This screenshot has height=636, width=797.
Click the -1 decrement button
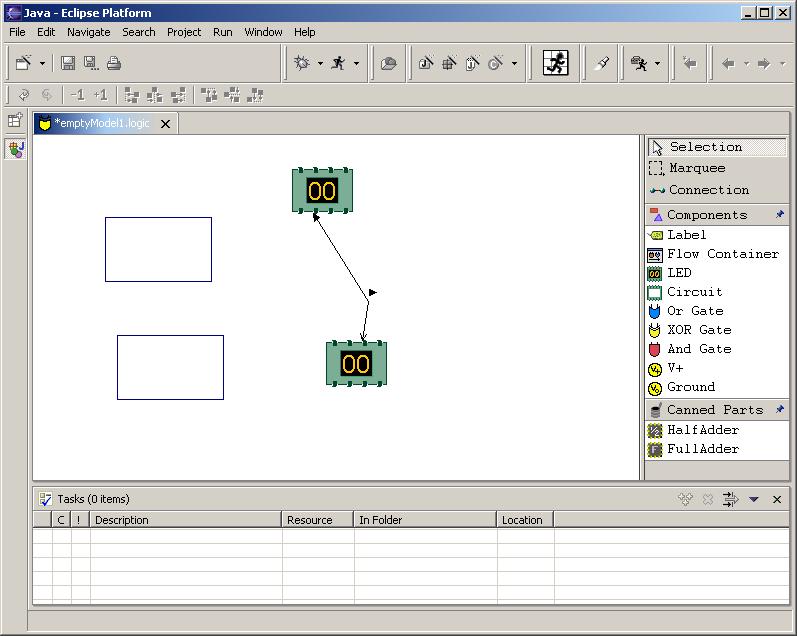coord(78,95)
